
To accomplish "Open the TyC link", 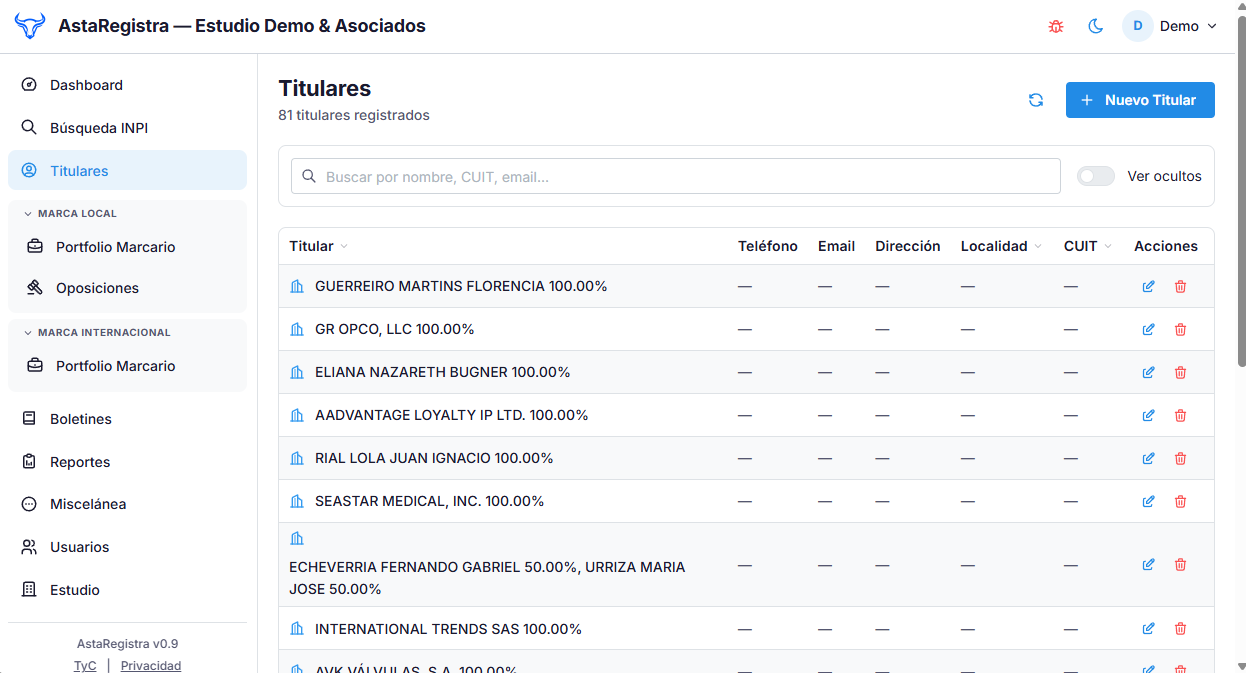I will [x=85, y=665].
